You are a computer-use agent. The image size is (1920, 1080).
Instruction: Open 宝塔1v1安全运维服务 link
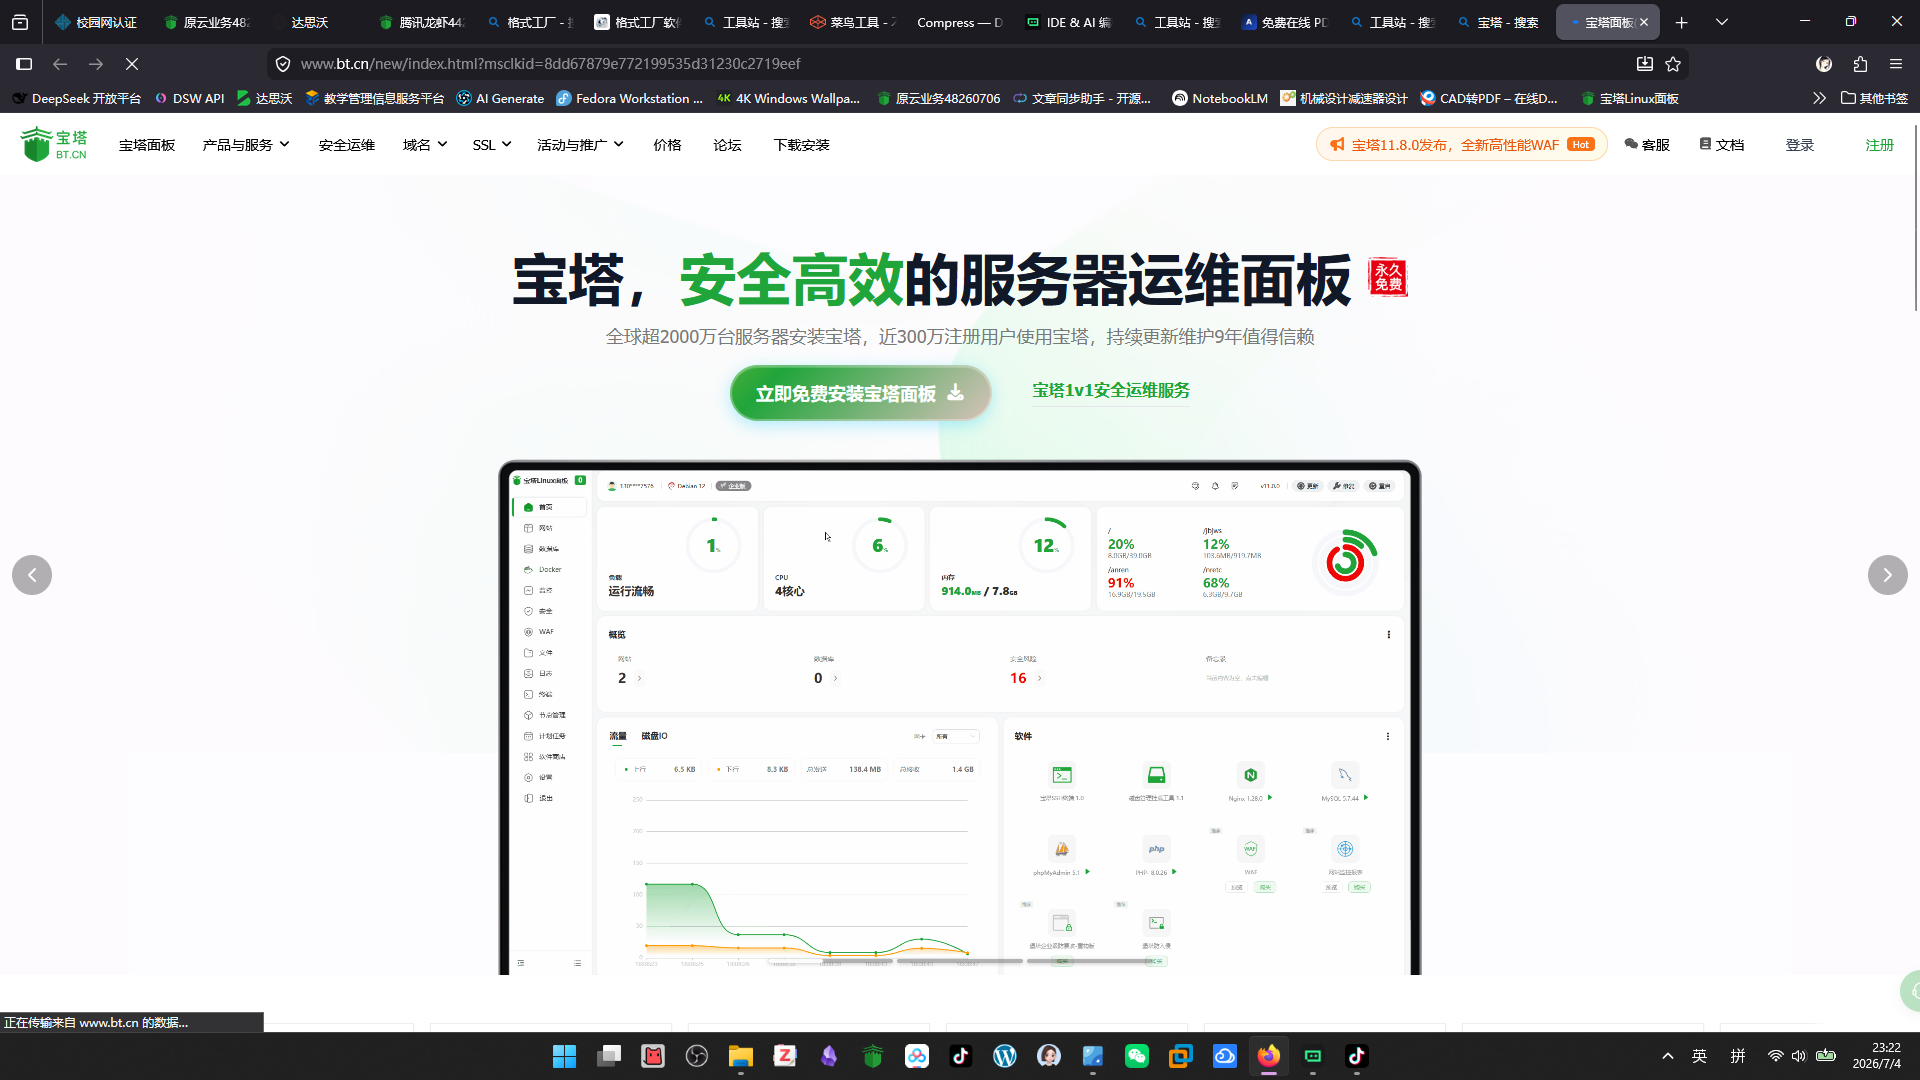[x=1111, y=390]
